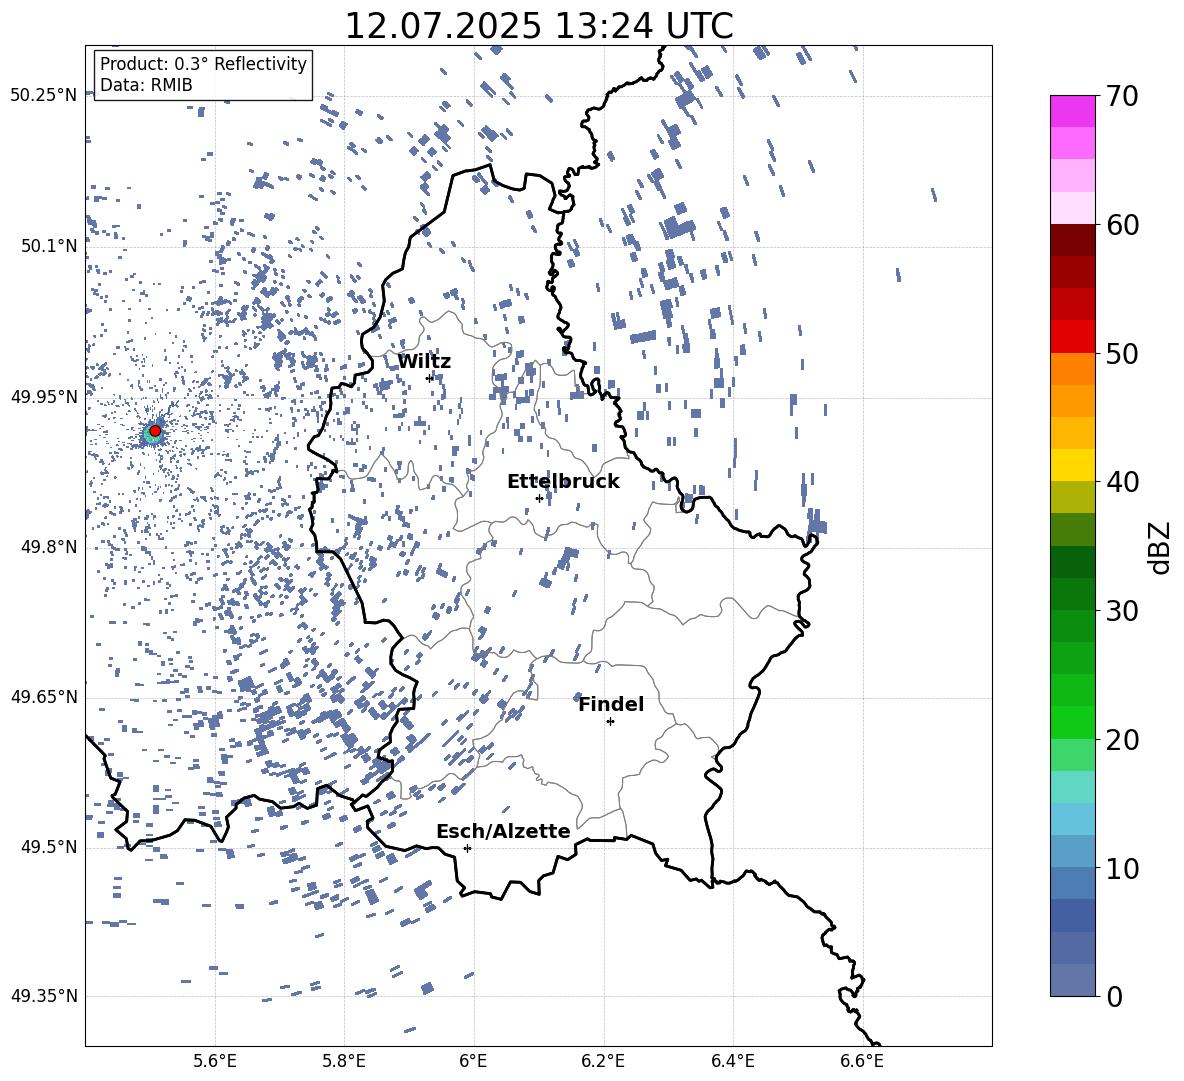
Task: Click the colorbar tick label 20
Action: (1122, 740)
